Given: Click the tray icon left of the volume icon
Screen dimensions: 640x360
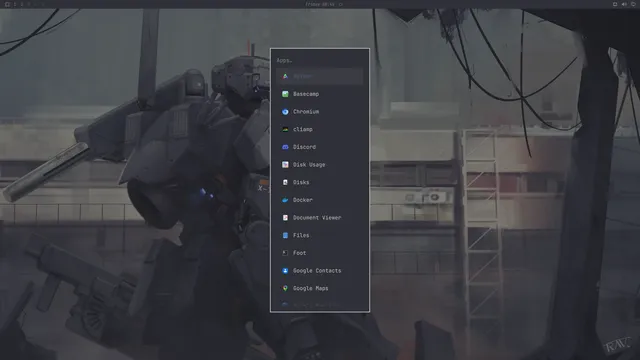Looking at the screenshot, I should [x=615, y=4].
